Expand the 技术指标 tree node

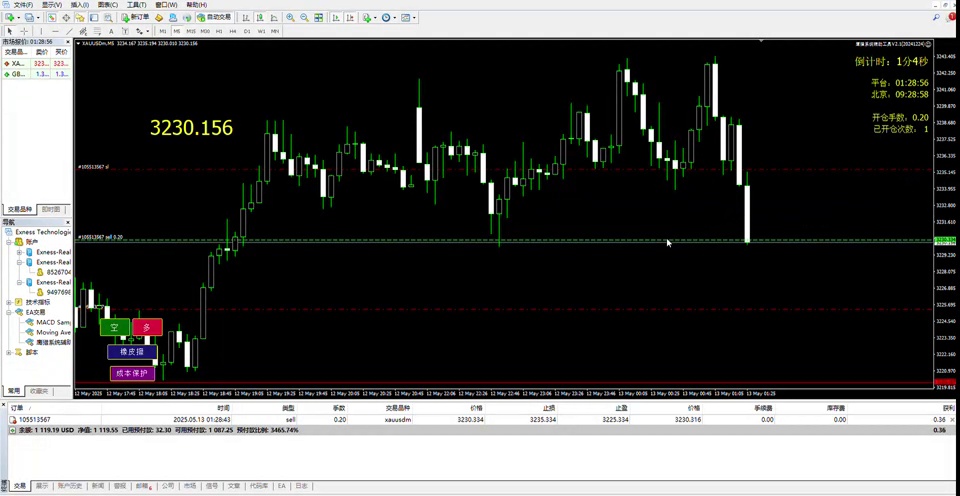coord(9,302)
